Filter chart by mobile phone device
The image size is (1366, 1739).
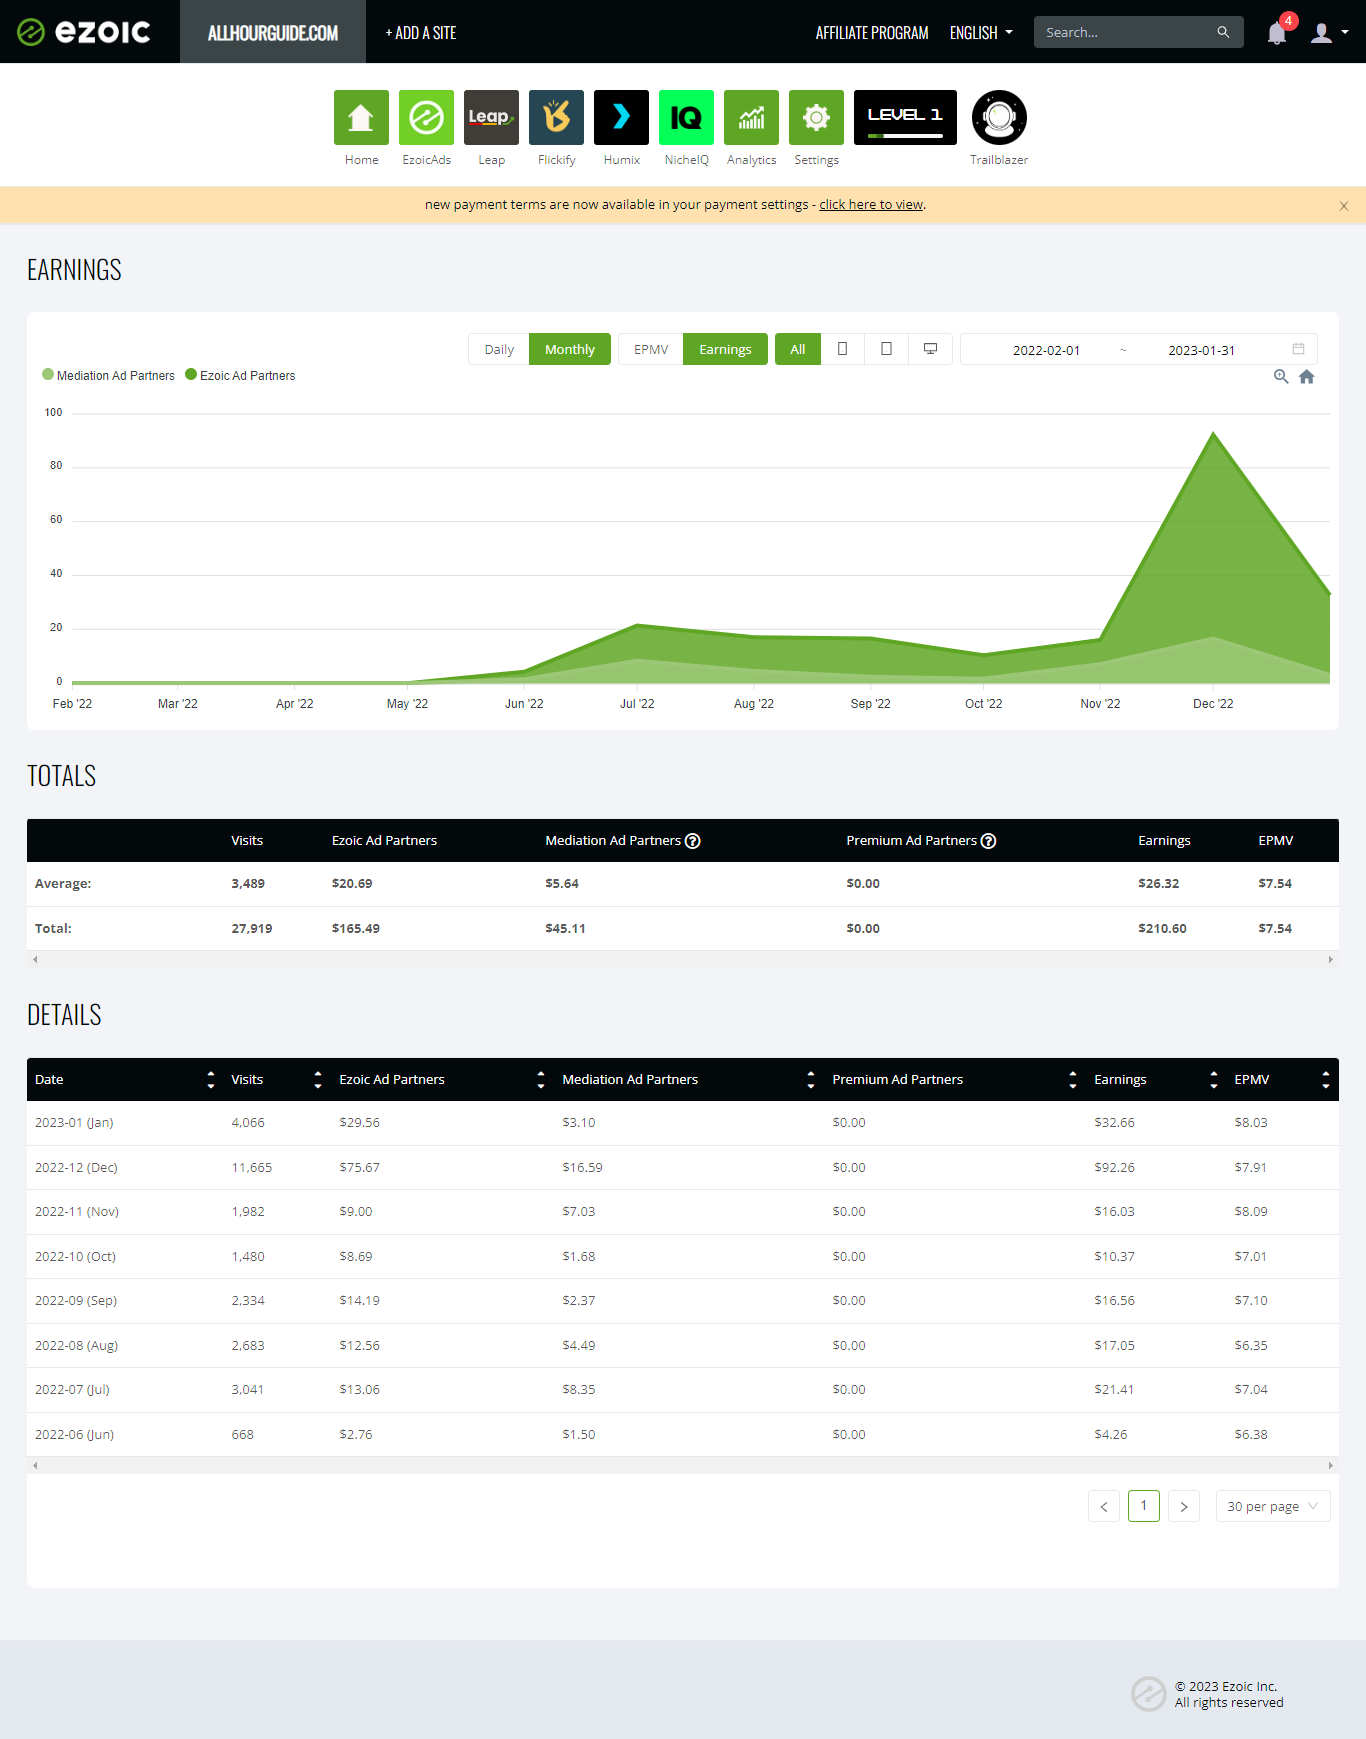[843, 349]
